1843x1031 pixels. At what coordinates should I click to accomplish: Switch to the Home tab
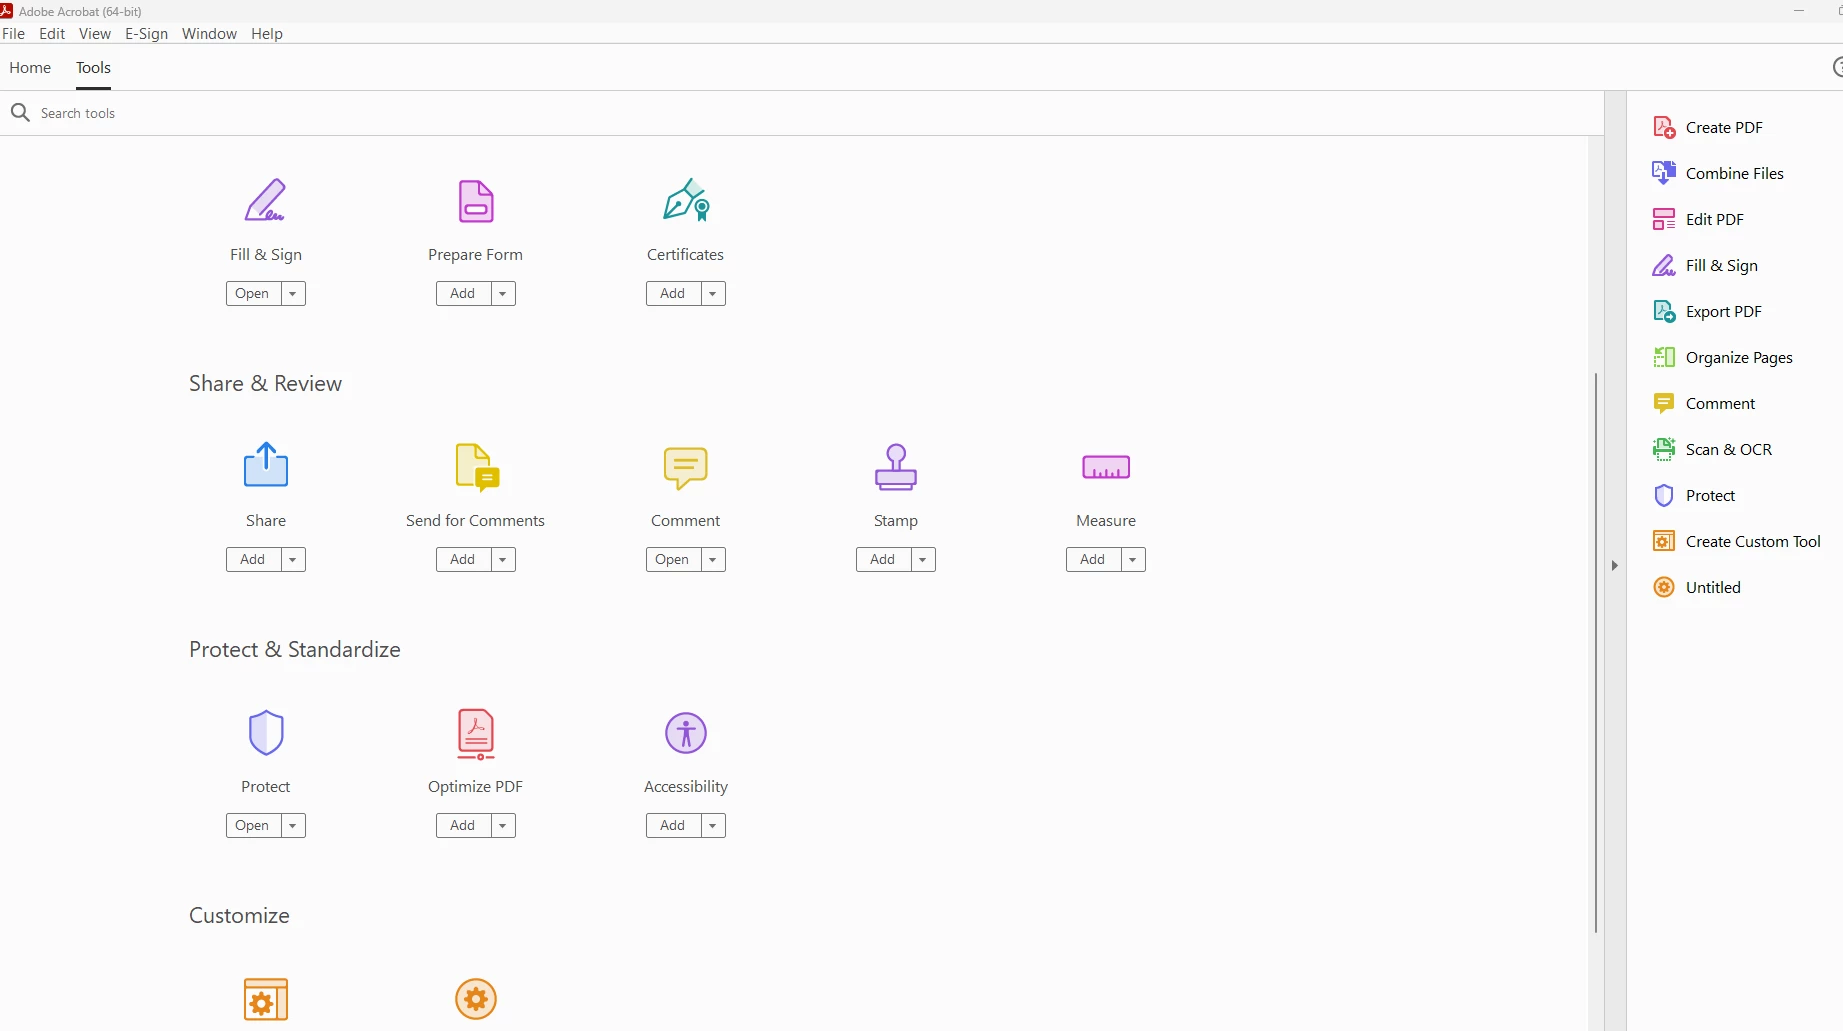click(30, 68)
